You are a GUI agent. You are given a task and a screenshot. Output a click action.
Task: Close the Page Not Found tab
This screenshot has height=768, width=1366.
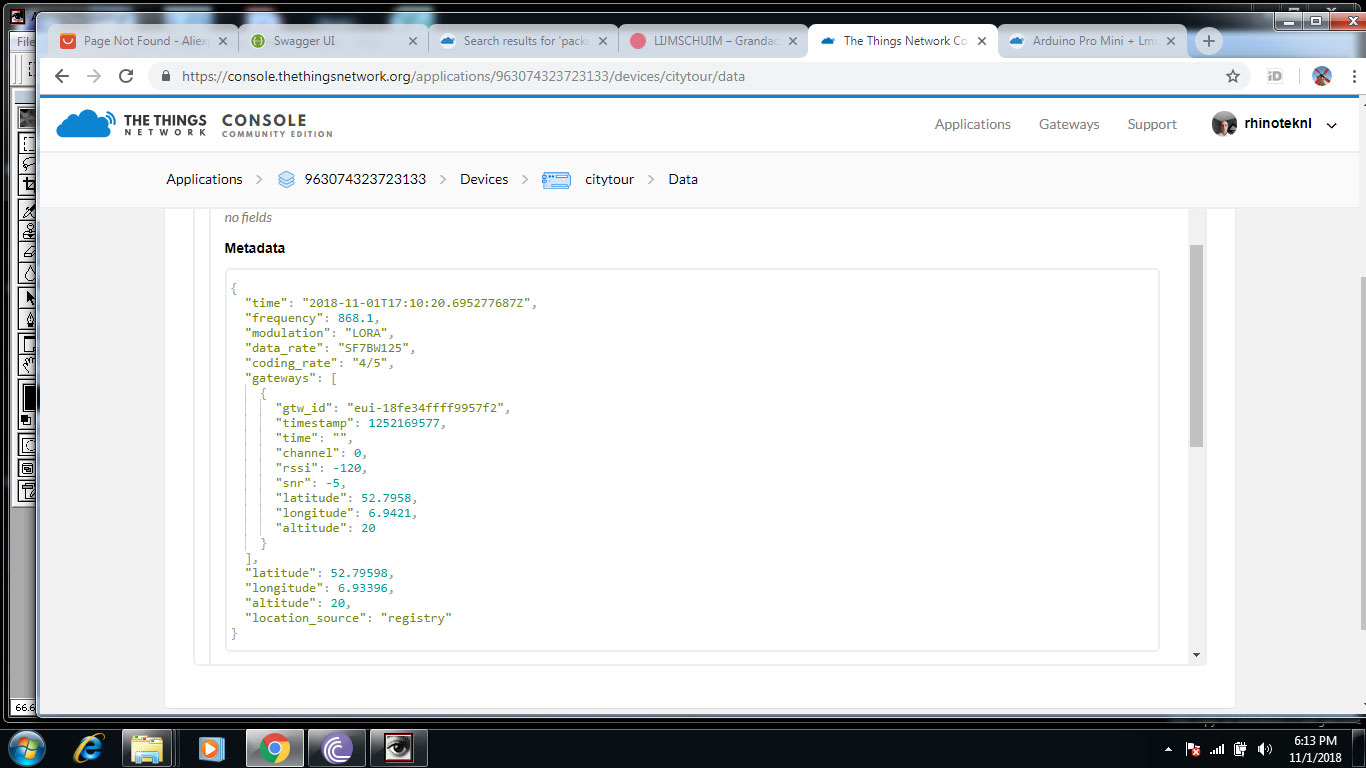[x=223, y=41]
